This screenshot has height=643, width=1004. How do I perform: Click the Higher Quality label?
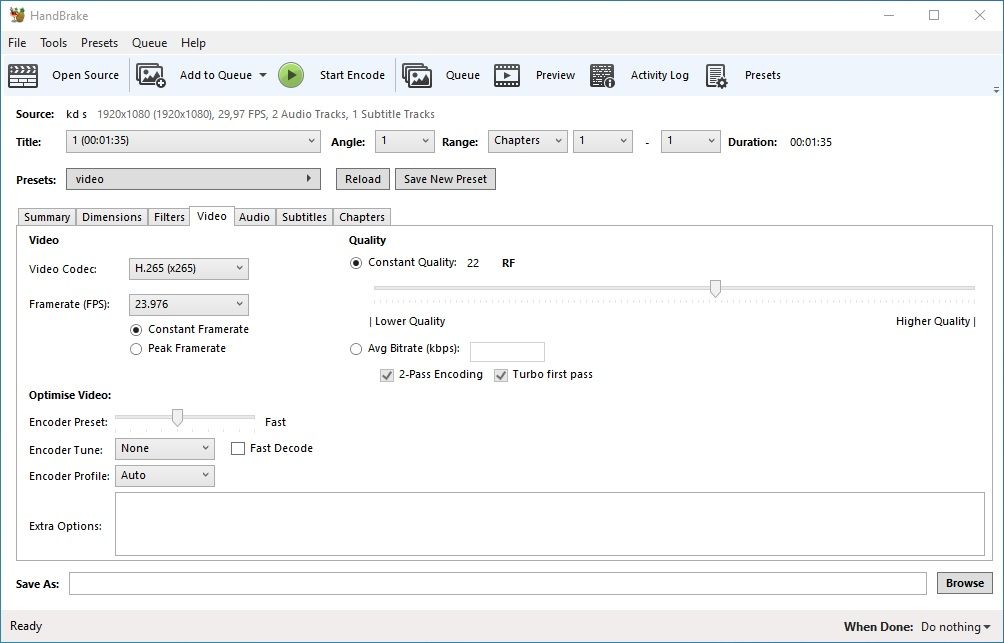click(935, 322)
